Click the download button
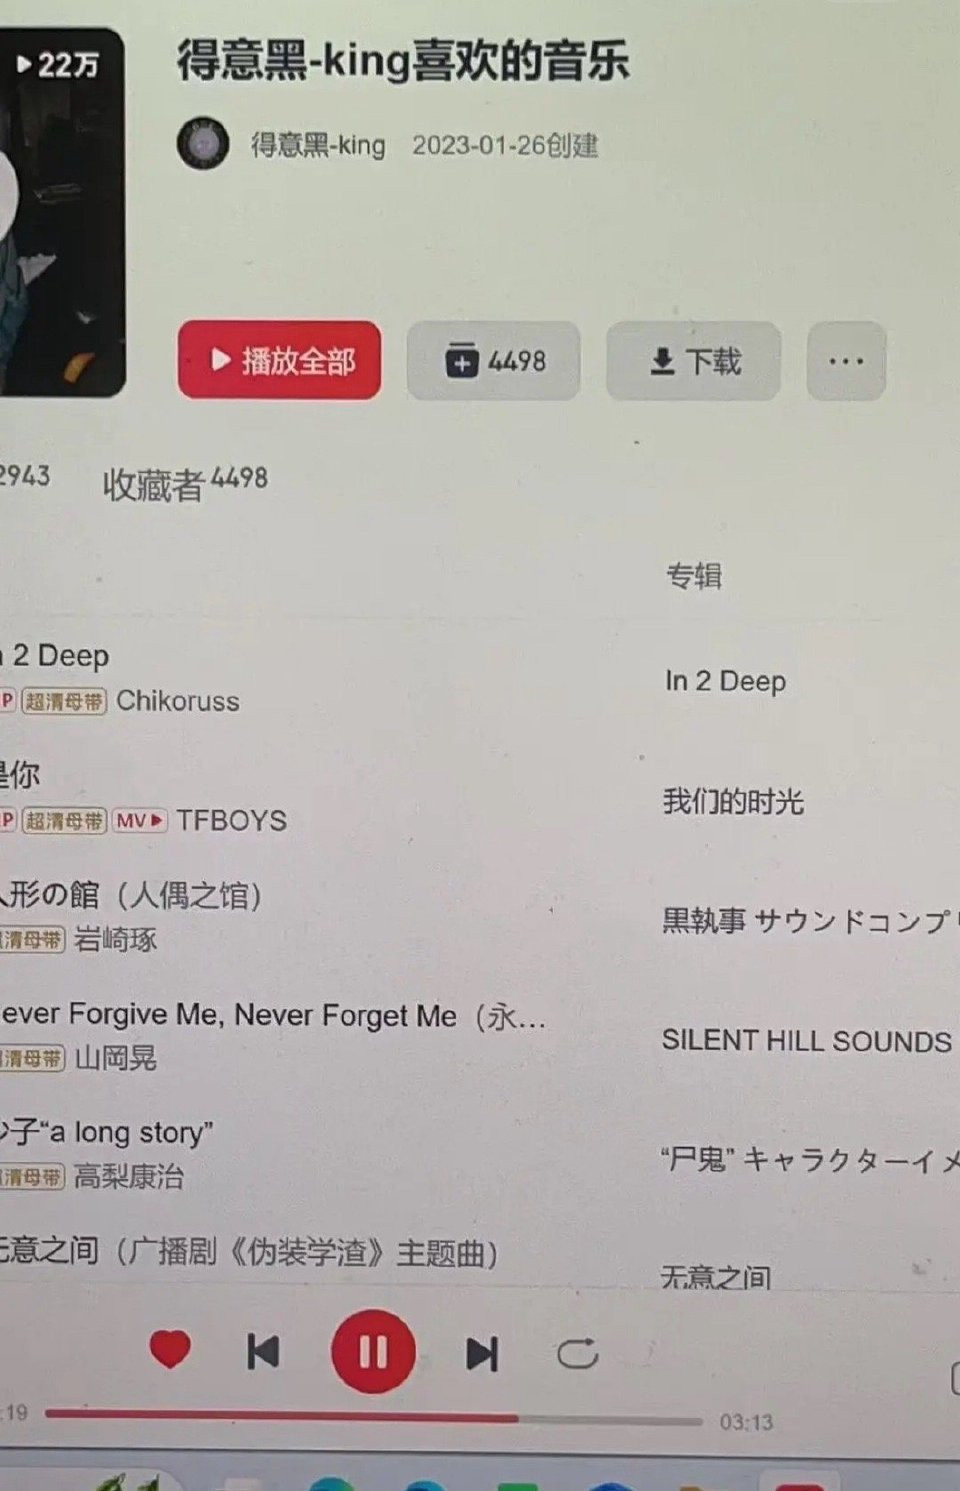 point(693,361)
